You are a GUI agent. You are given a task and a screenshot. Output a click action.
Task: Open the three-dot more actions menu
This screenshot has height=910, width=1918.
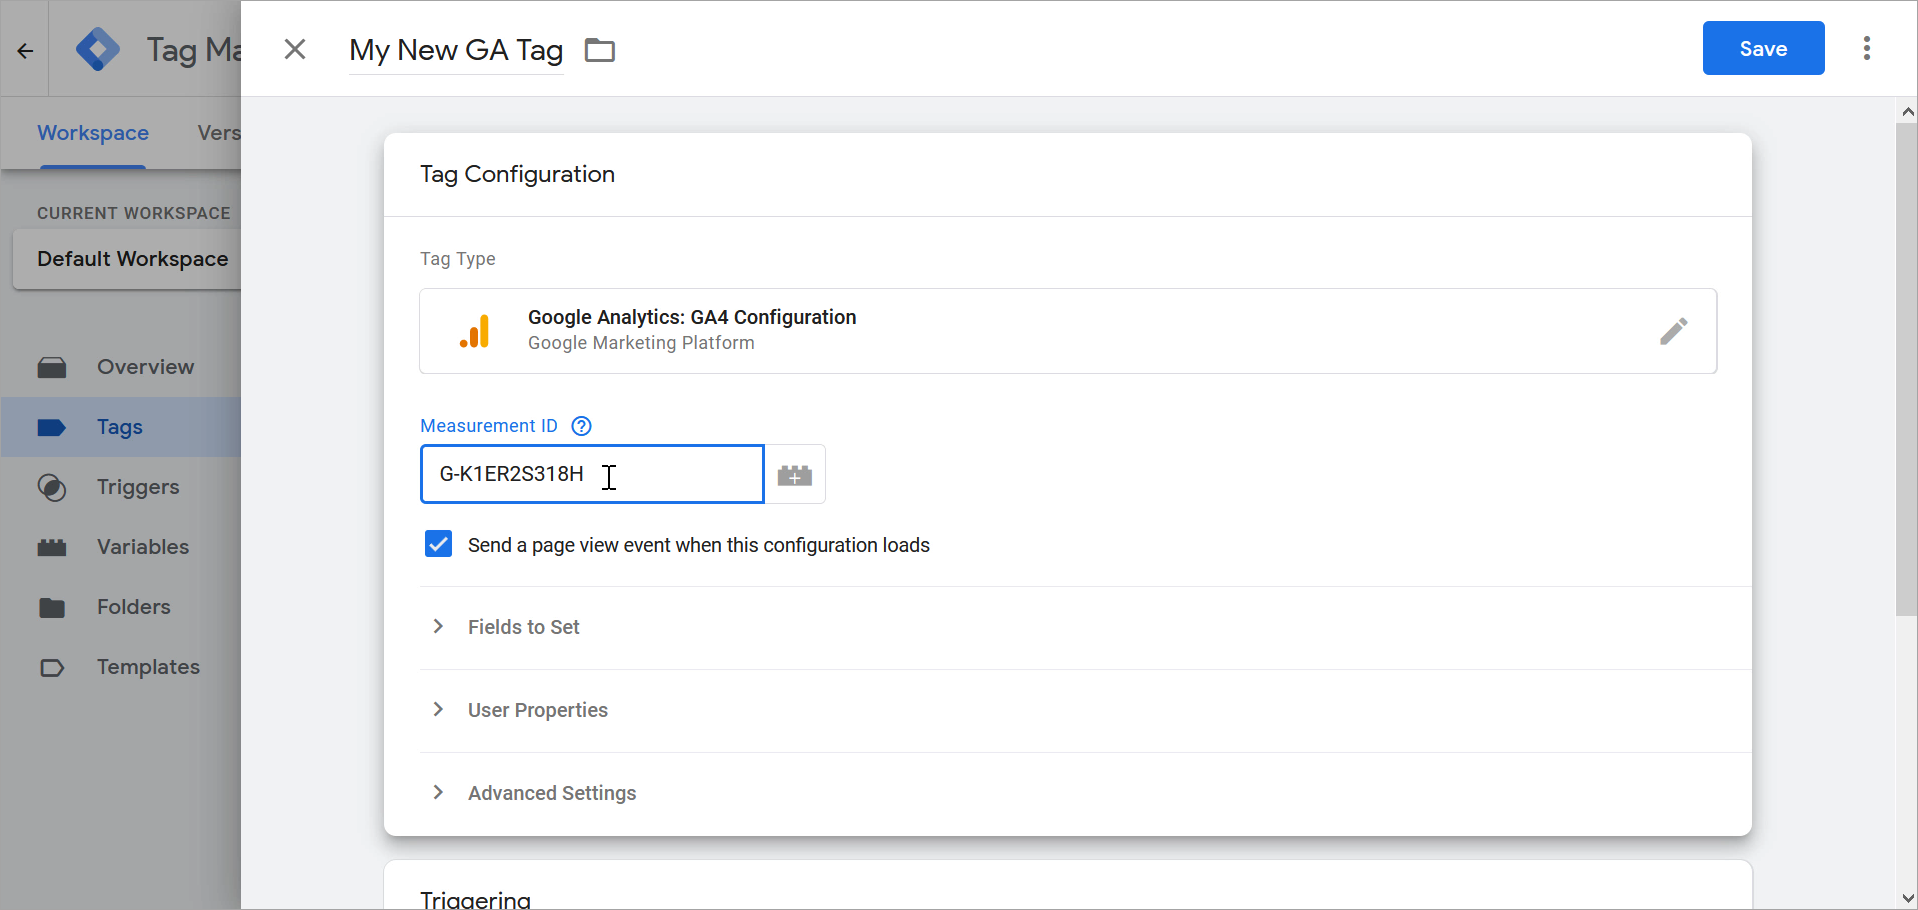click(x=1866, y=48)
